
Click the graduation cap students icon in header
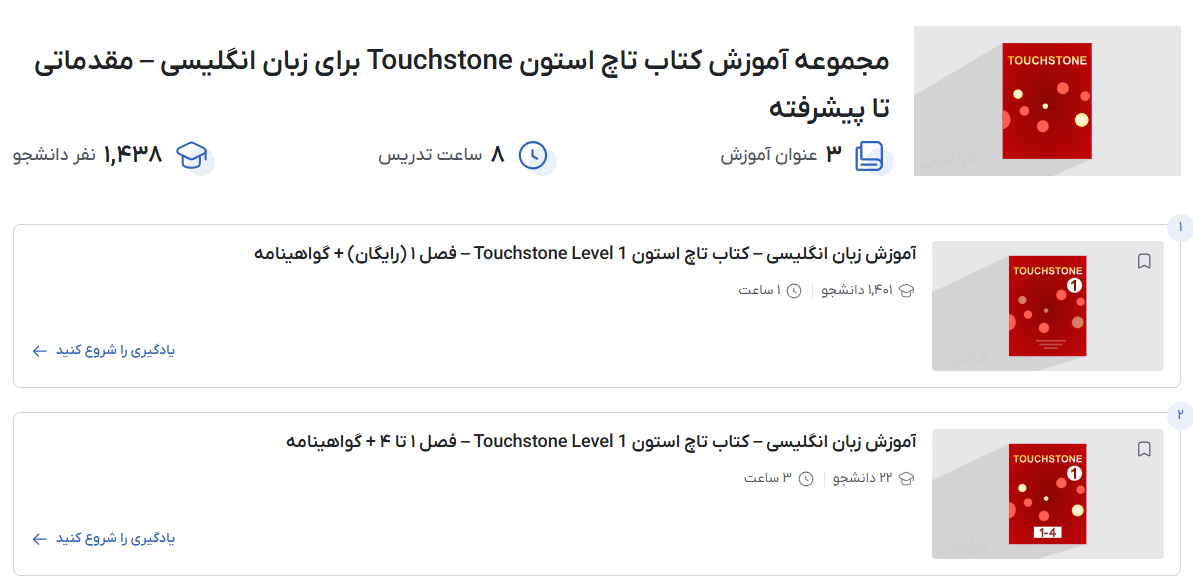[x=191, y=156]
